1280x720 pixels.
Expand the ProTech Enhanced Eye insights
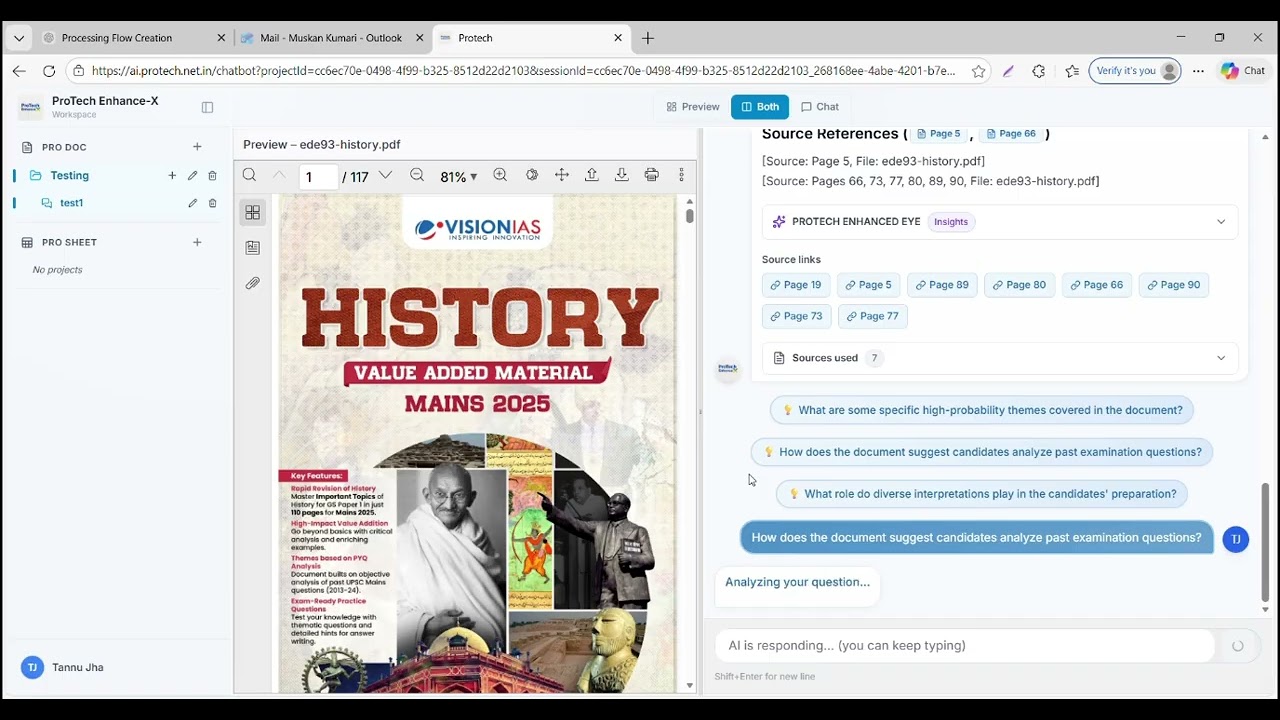pyautogui.click(x=1000, y=222)
